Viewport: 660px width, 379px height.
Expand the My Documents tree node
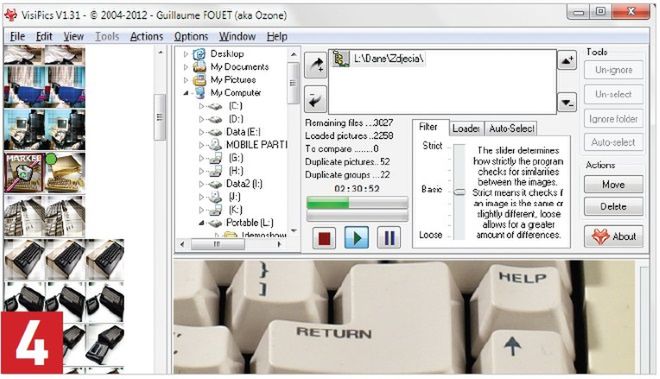click(x=186, y=67)
